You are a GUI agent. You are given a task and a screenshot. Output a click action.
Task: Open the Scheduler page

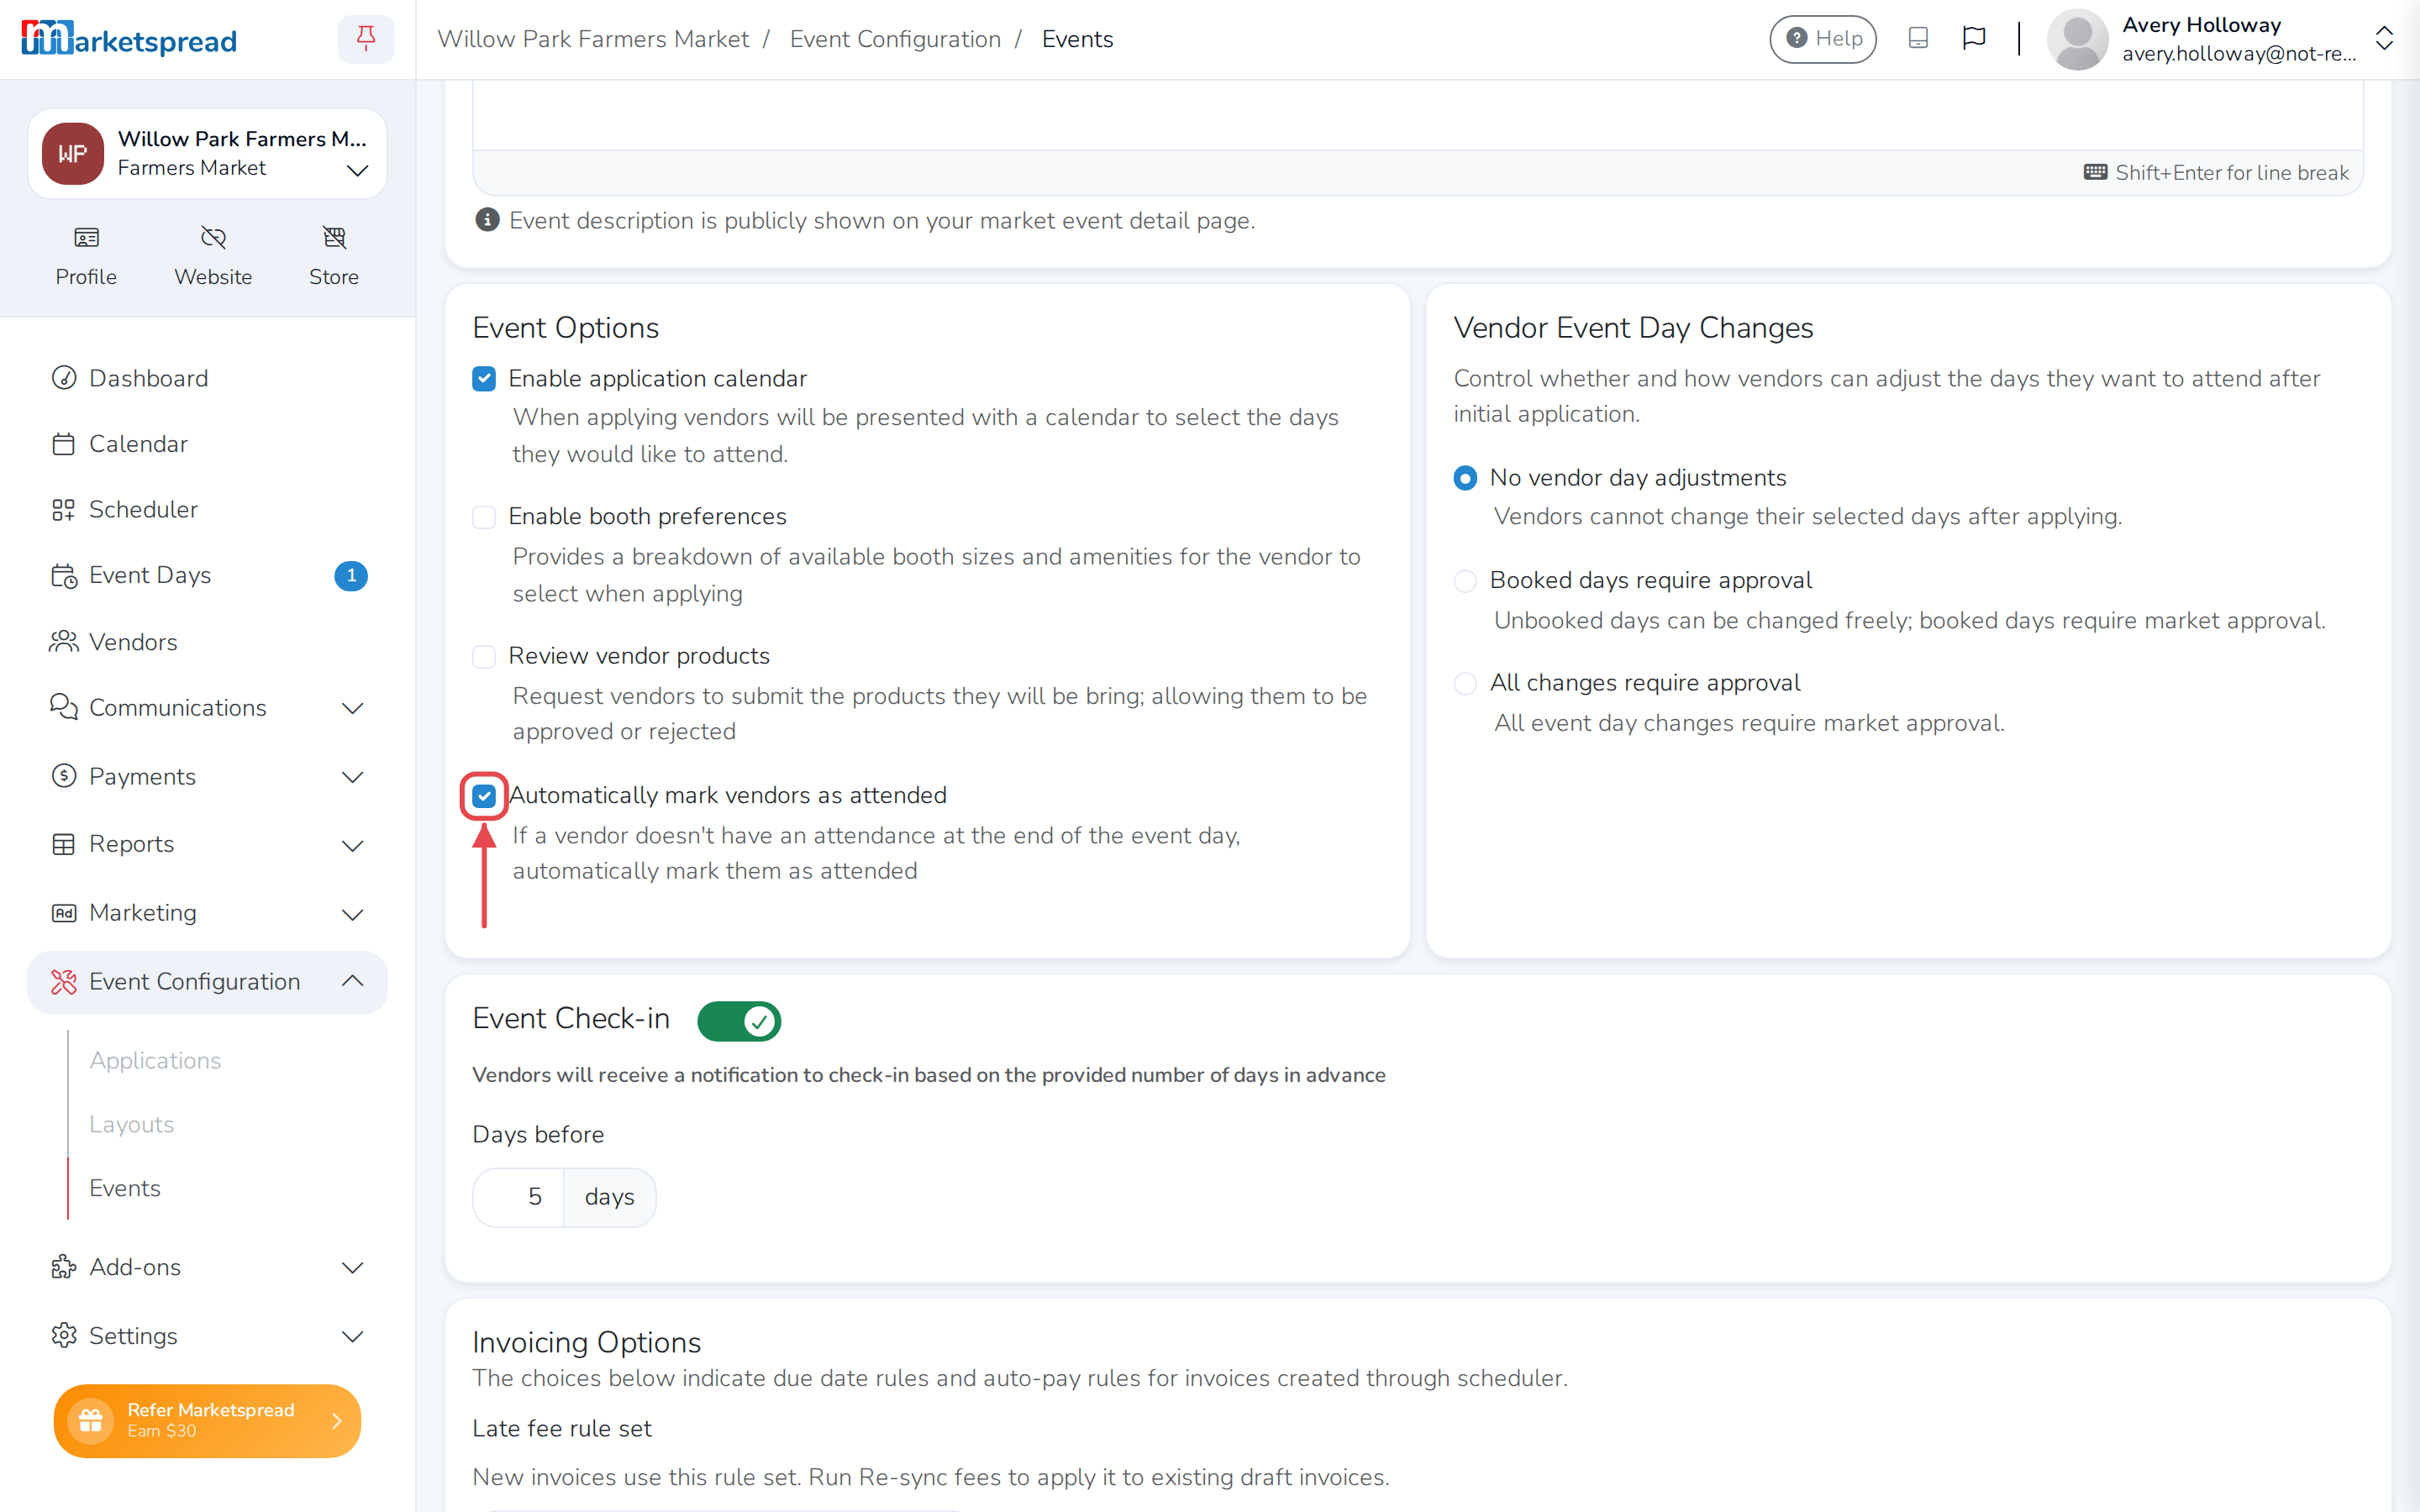tap(207, 509)
